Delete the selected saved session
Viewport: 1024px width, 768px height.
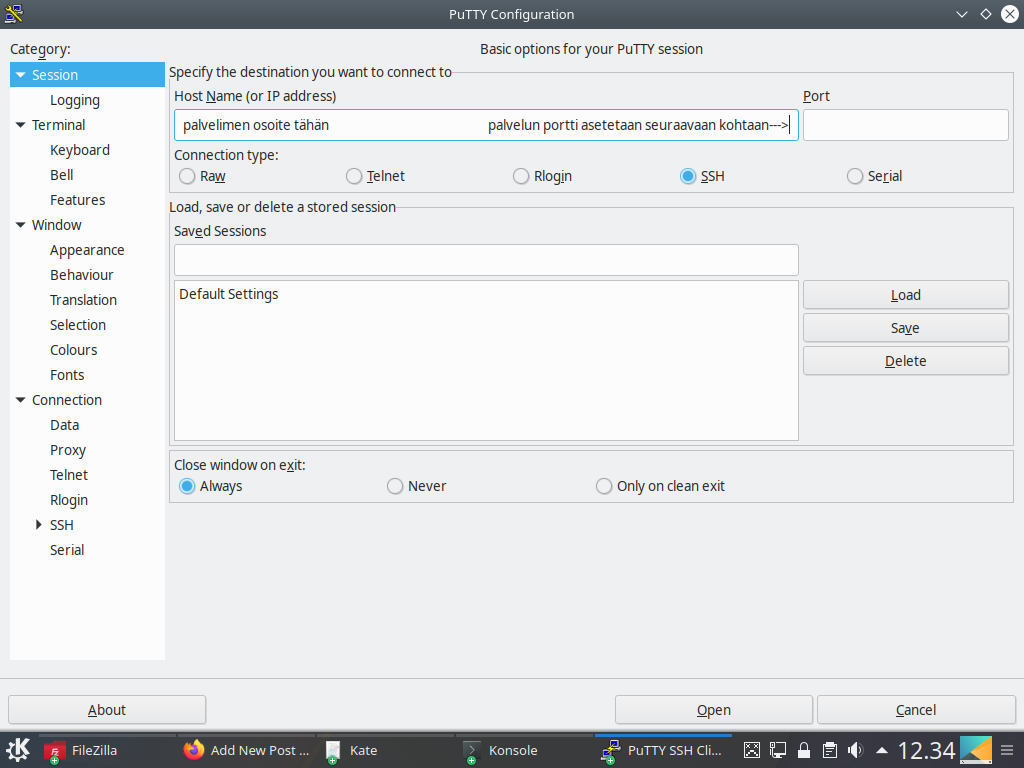(906, 361)
